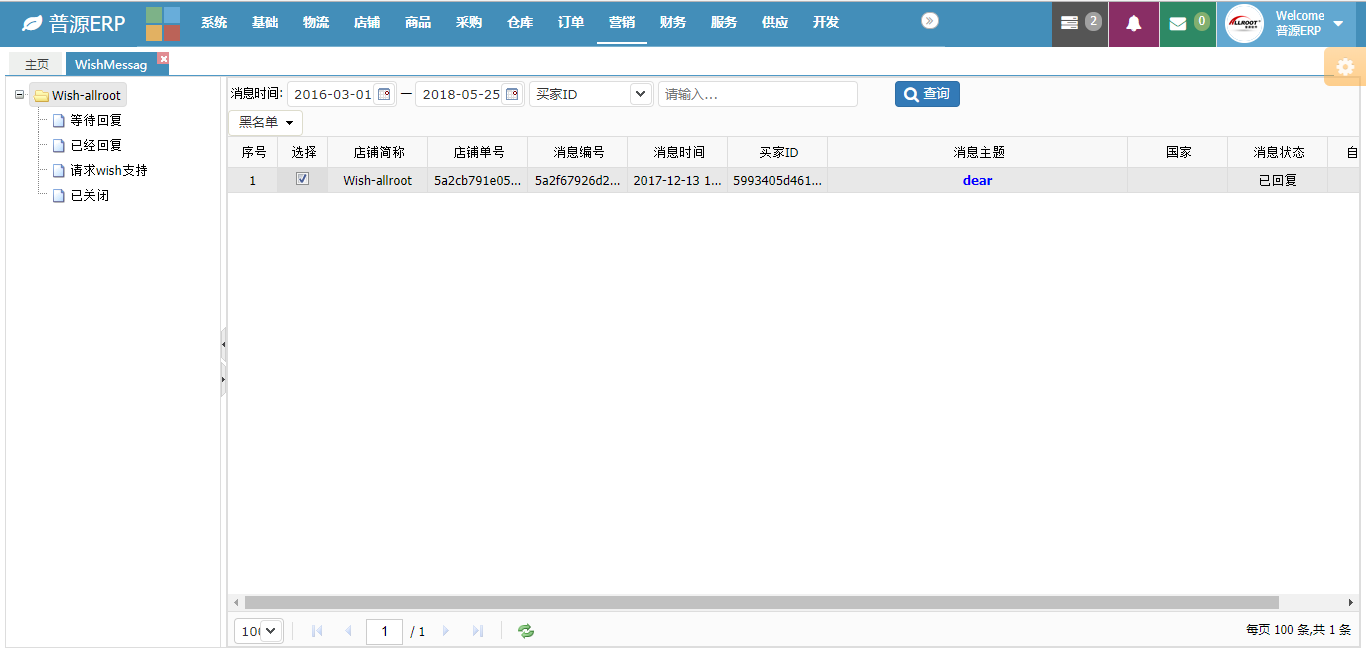The height and width of the screenshot is (663, 1366).
Task: Open the start date calendar picker
Action: [x=383, y=94]
